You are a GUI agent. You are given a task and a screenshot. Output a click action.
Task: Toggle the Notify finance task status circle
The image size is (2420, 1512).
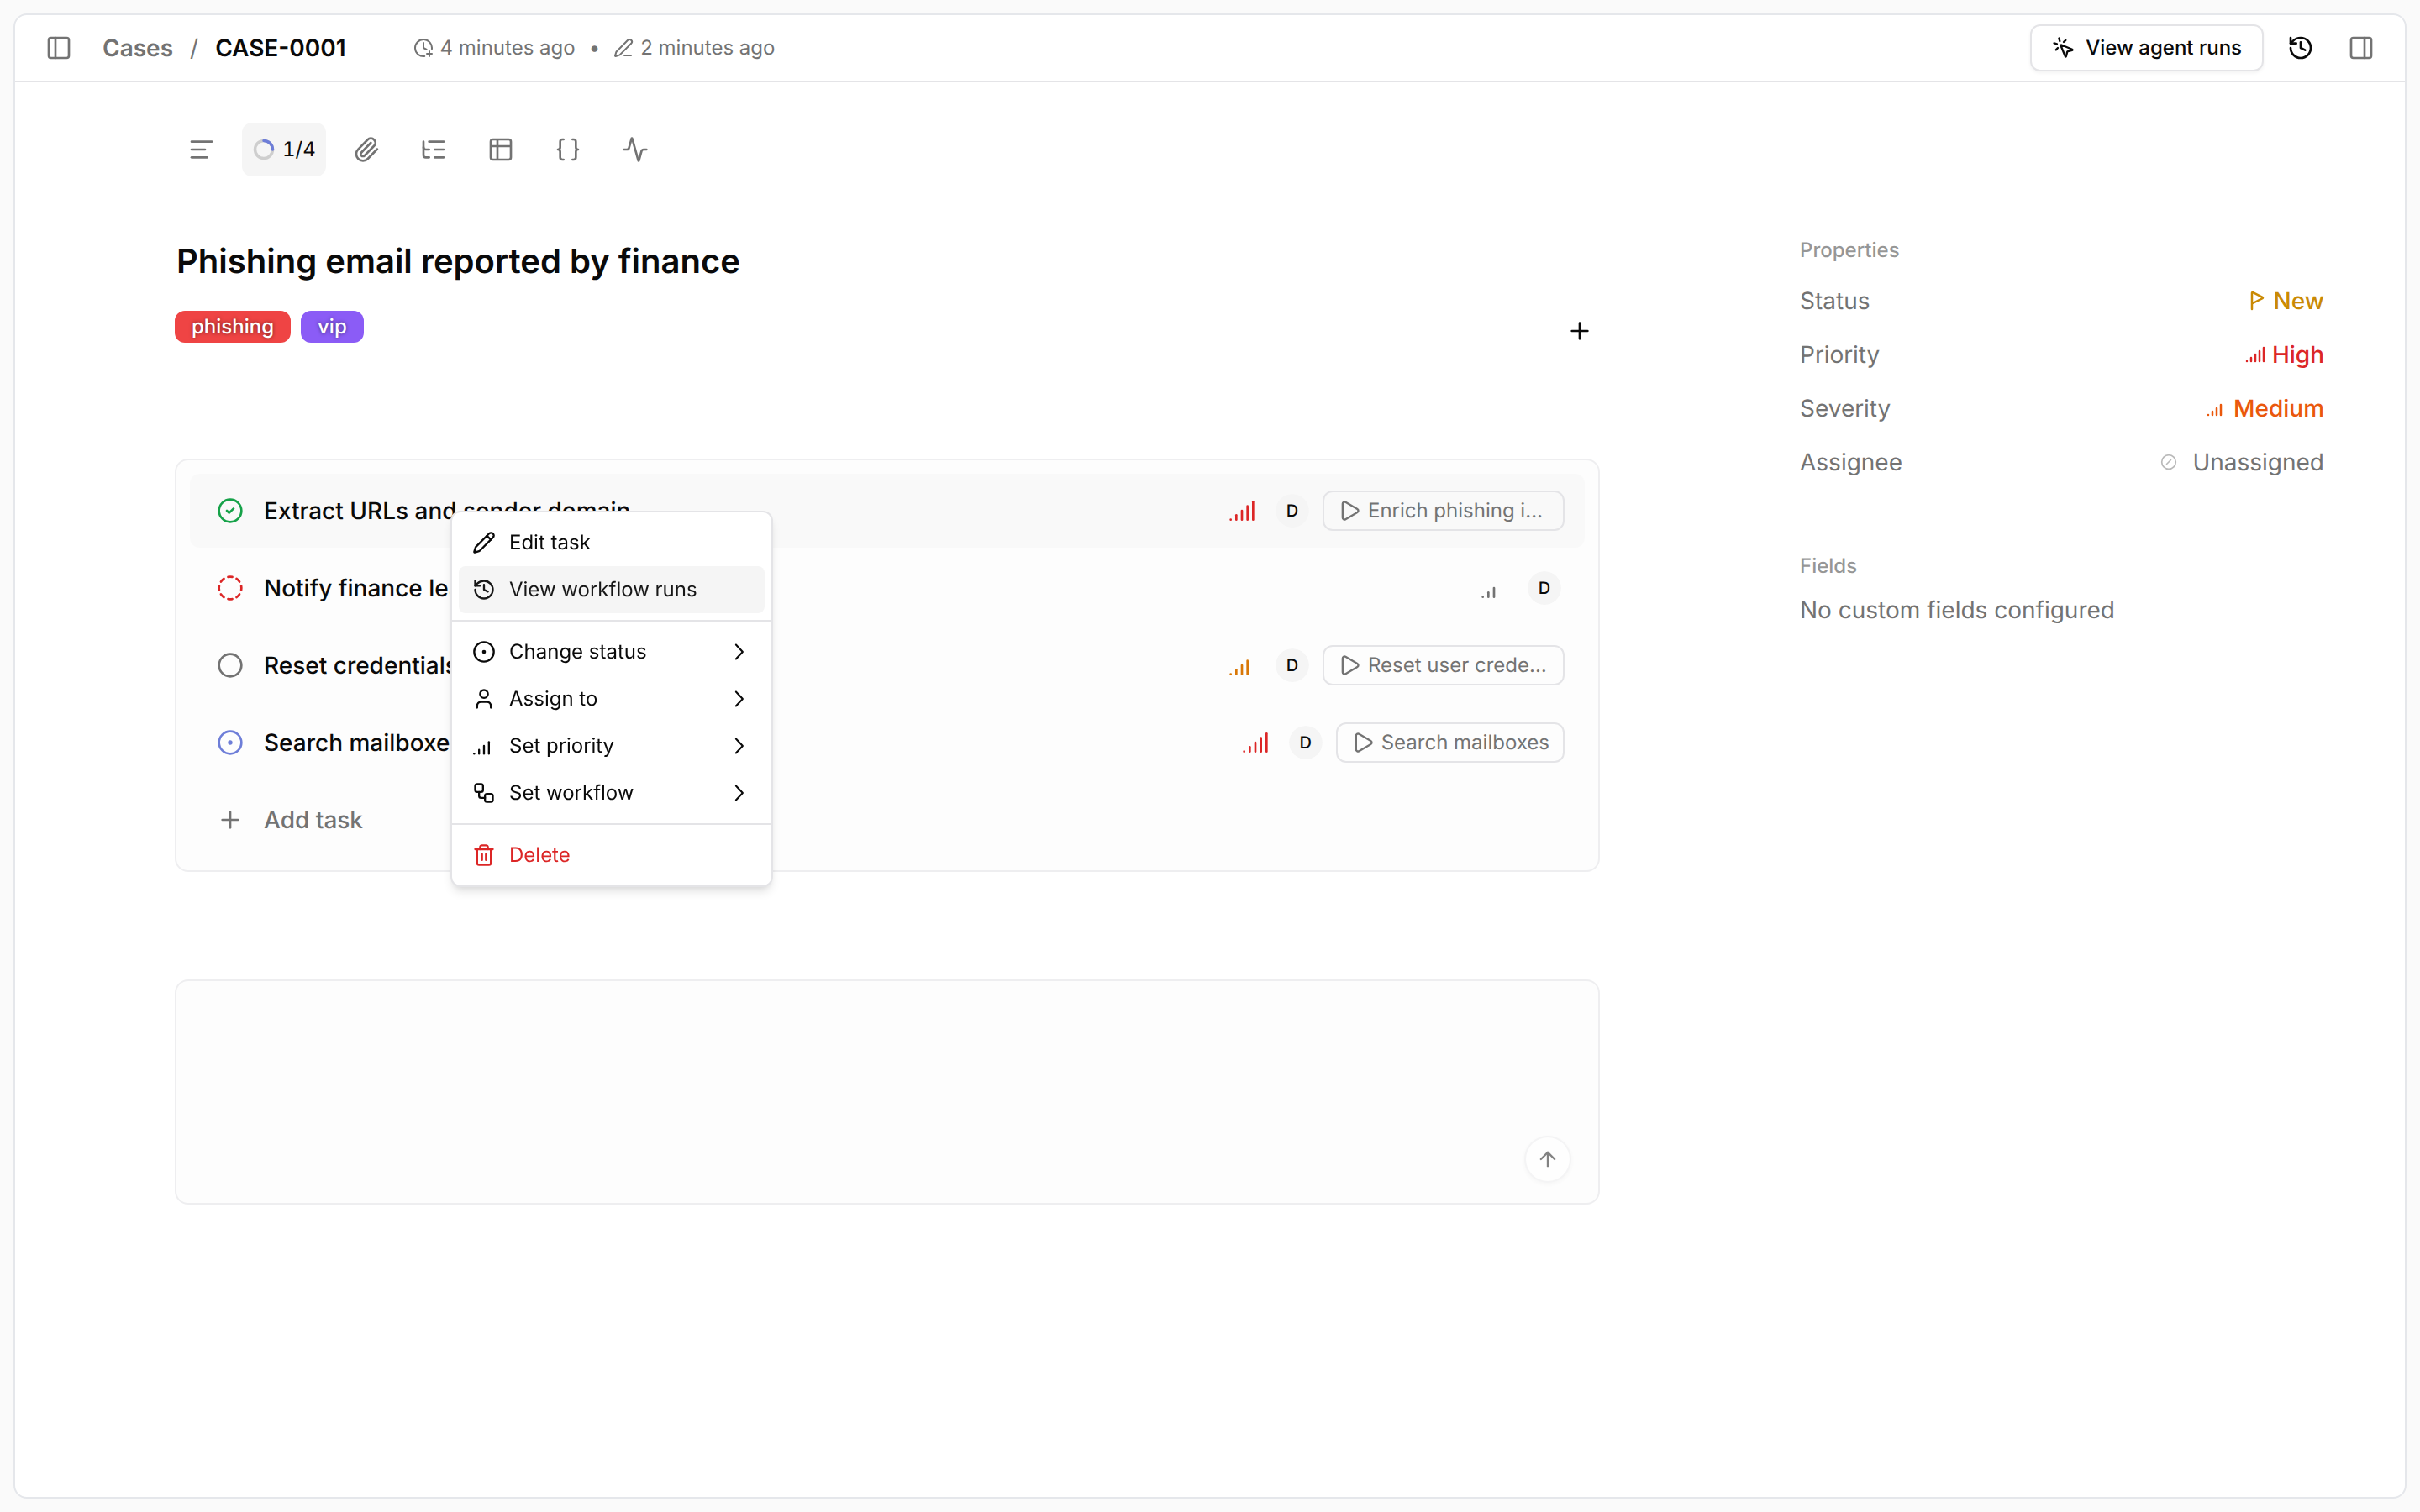click(230, 588)
